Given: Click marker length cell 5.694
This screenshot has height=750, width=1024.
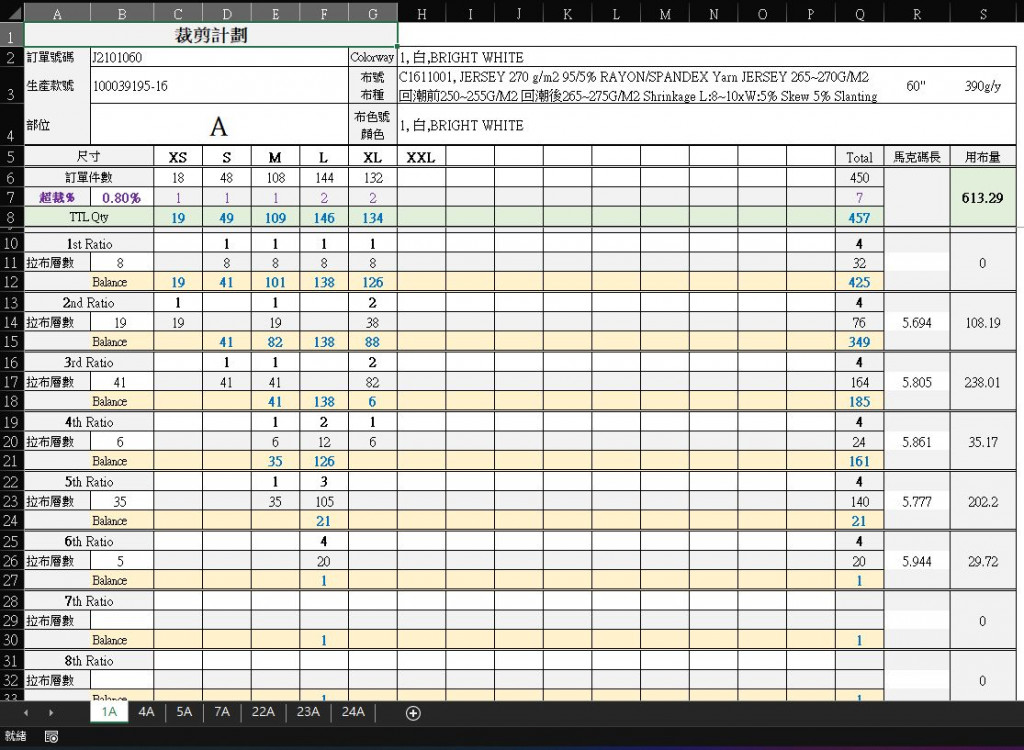Looking at the screenshot, I should [917, 322].
